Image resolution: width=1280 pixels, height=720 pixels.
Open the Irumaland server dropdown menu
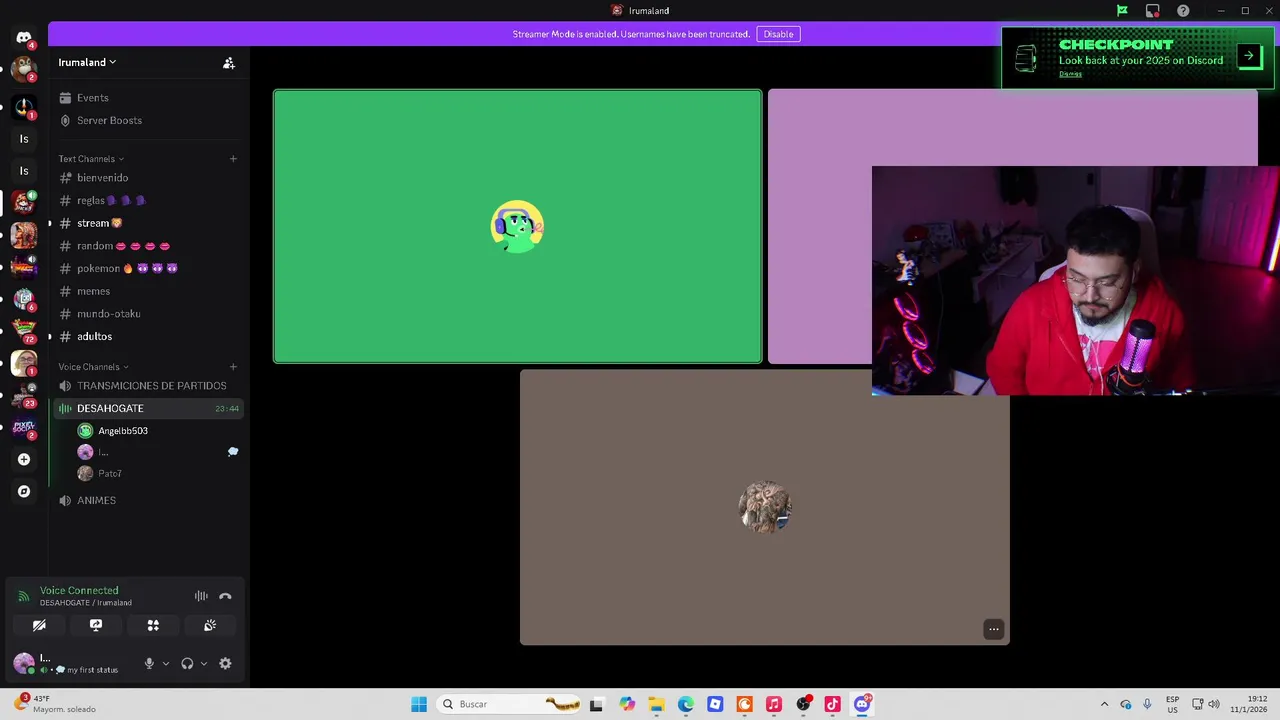coord(87,62)
